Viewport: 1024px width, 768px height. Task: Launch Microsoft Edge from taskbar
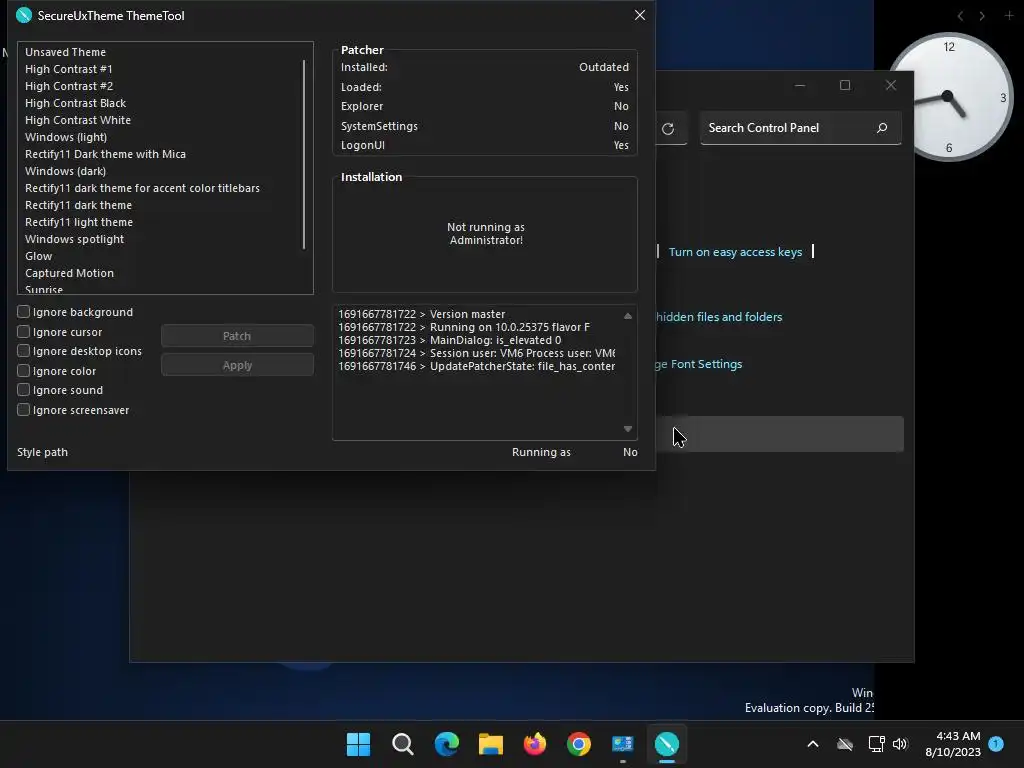[447, 744]
